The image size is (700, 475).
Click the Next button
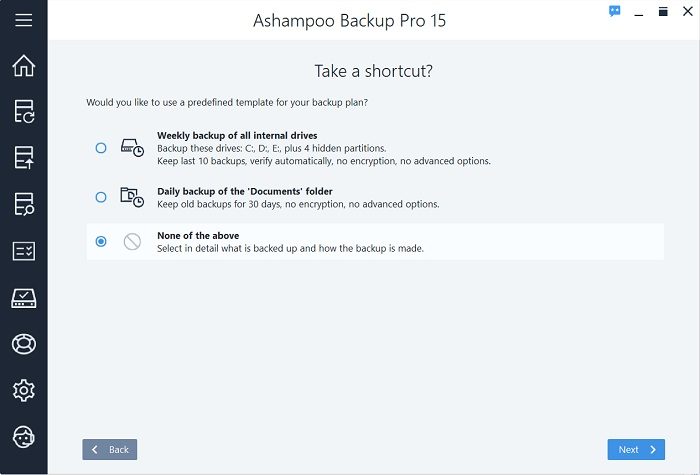pos(636,450)
